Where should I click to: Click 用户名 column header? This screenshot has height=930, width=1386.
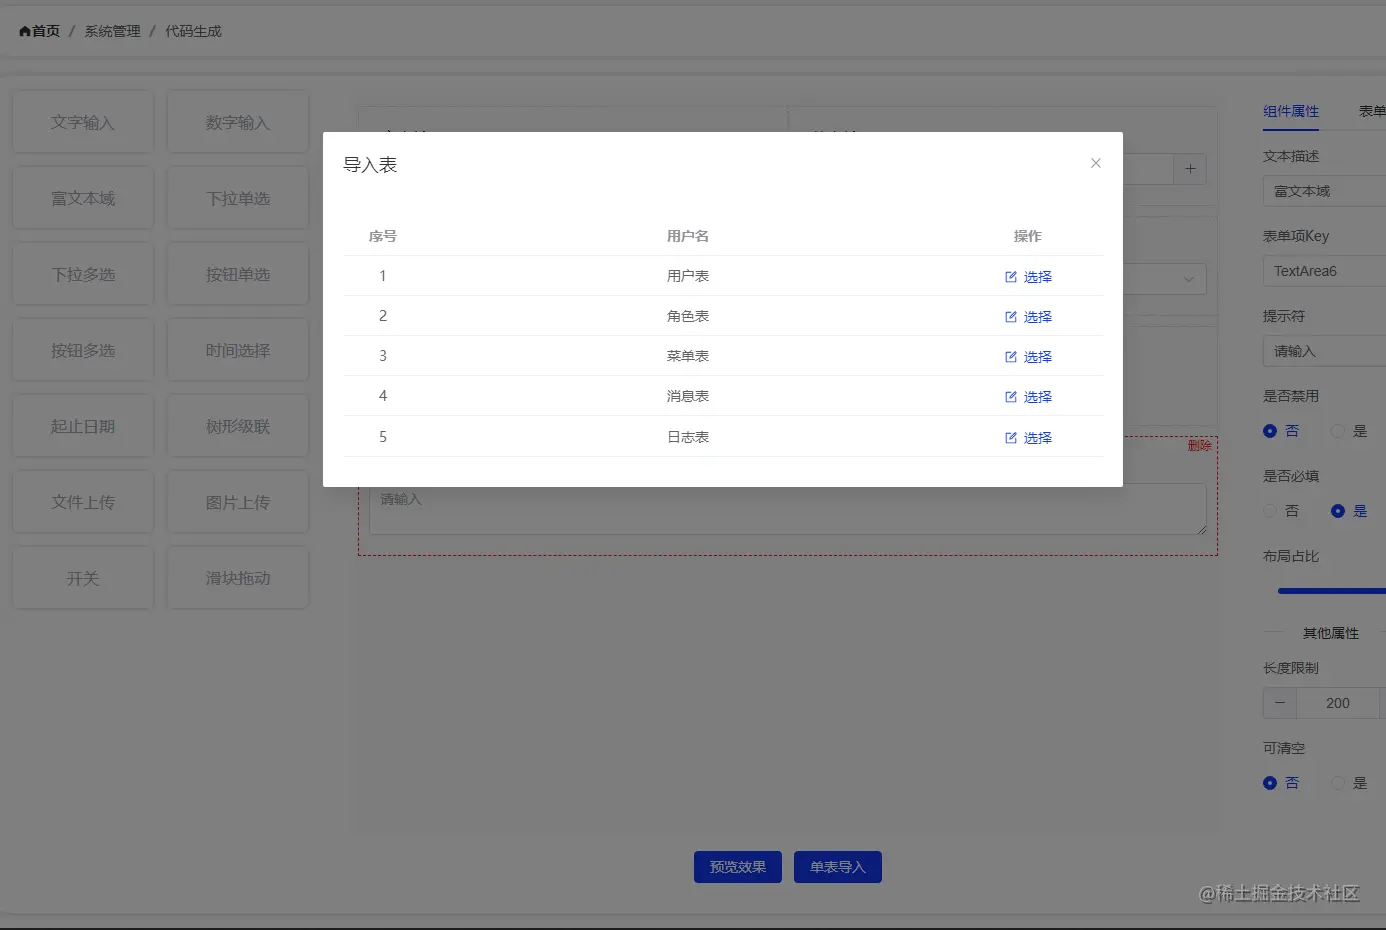tap(688, 236)
